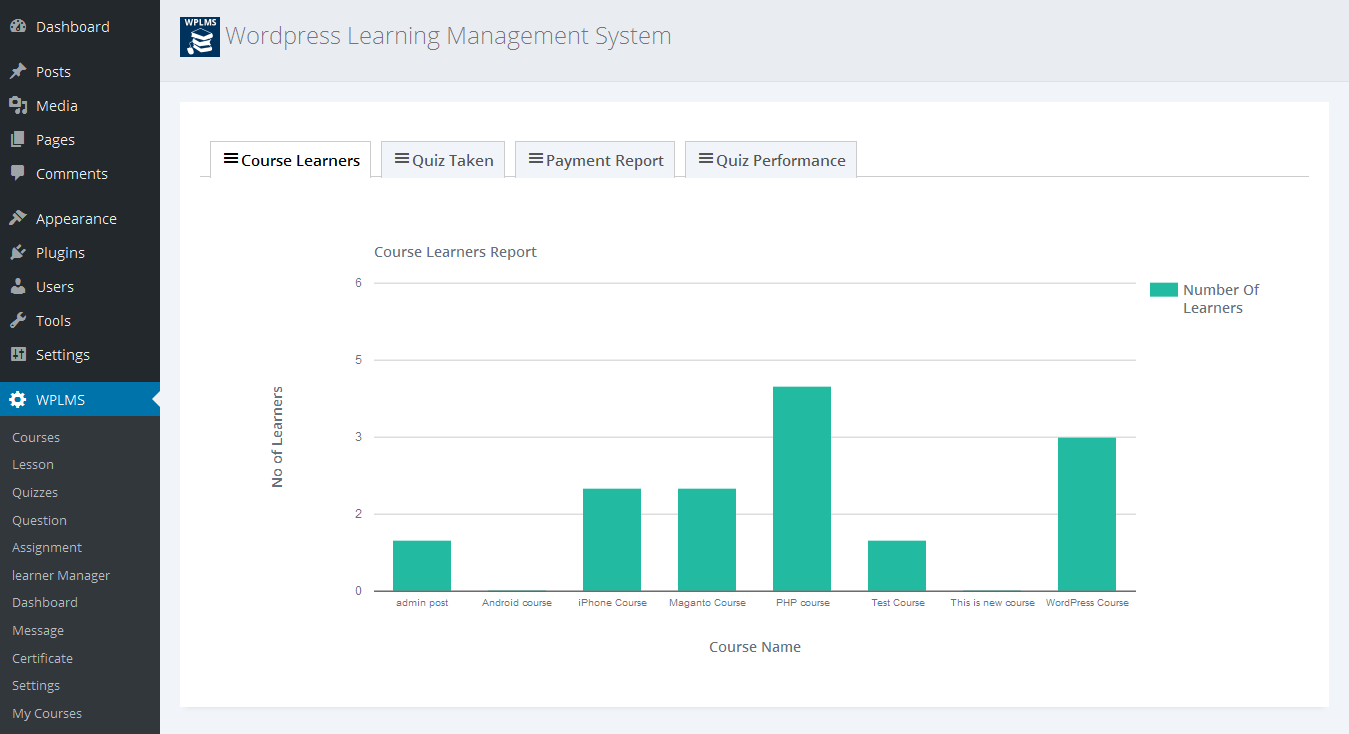Click the Appearance paintbrush icon

(18, 219)
